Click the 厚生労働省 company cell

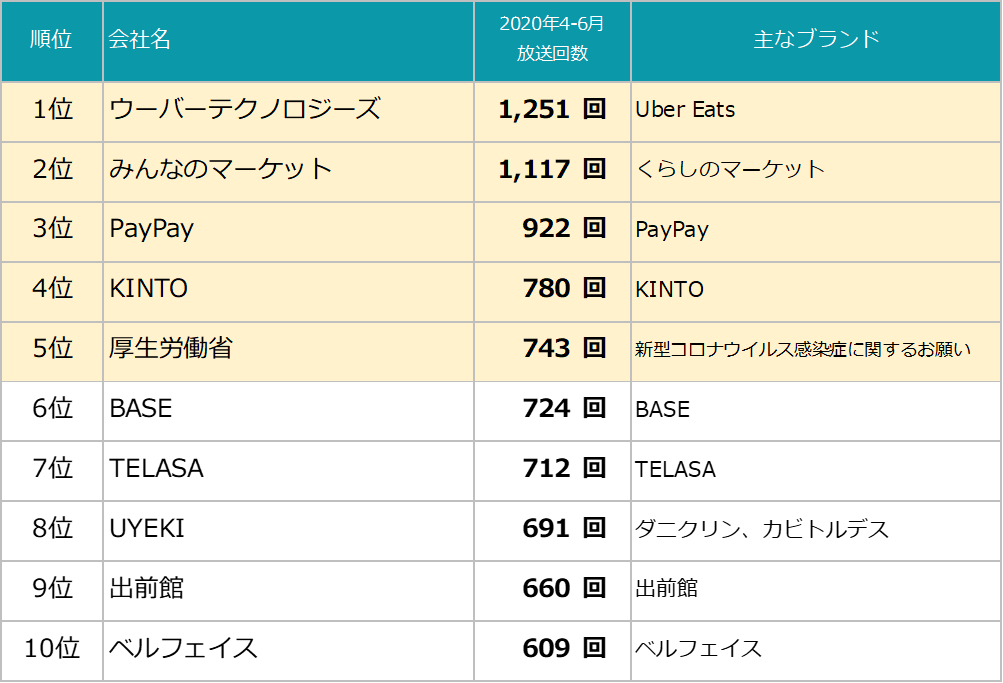(171, 349)
